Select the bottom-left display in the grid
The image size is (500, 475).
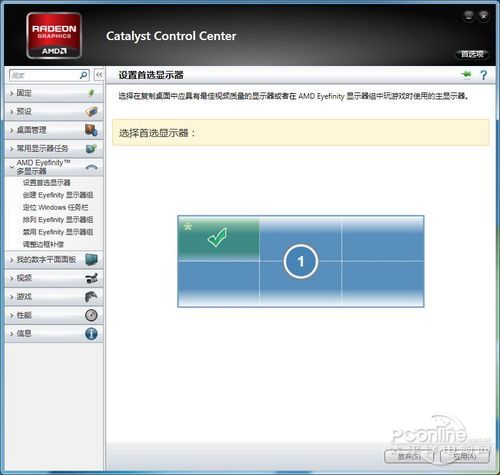point(219,283)
